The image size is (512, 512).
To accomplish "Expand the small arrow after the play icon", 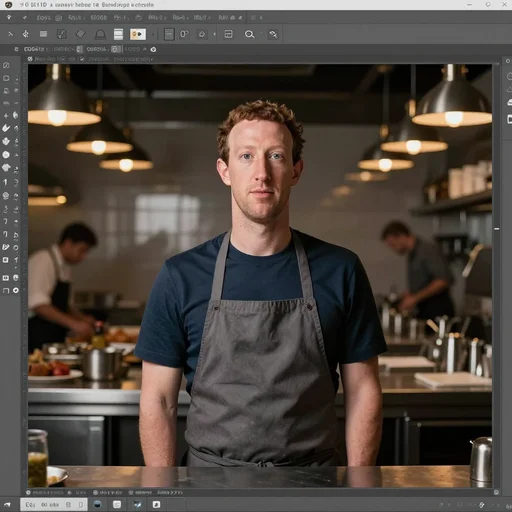I will click(153, 34).
